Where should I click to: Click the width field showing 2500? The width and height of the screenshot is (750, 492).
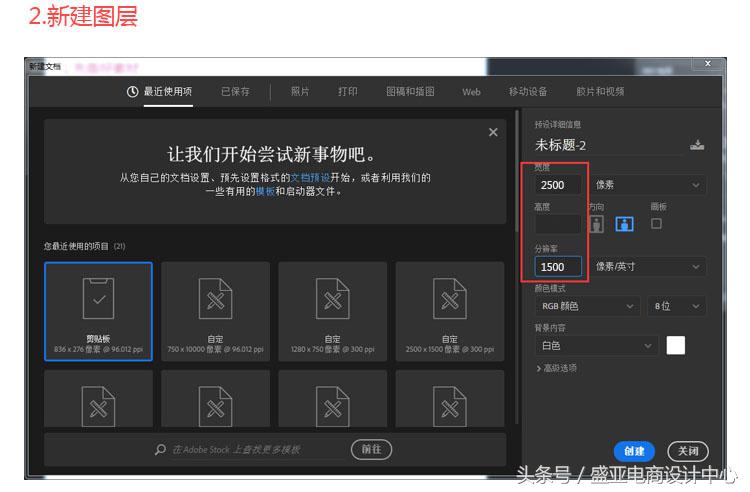(558, 185)
